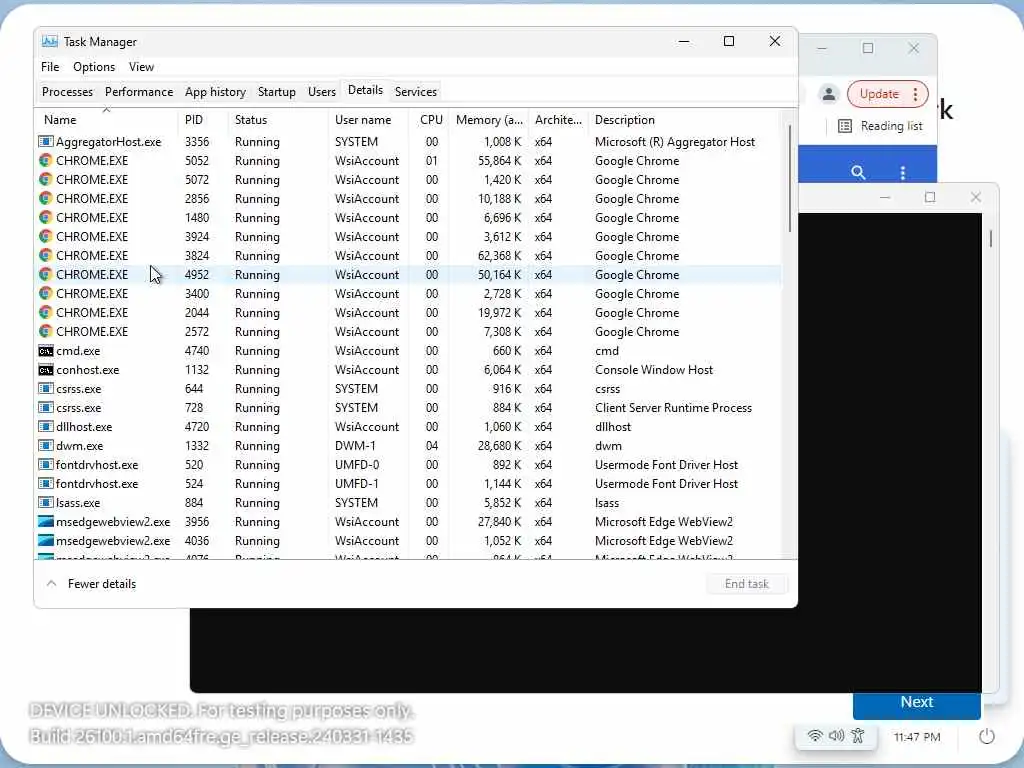Click the Task Manager vertical scrollbar thumb
Screen dimensions: 1024x768
[790, 178]
